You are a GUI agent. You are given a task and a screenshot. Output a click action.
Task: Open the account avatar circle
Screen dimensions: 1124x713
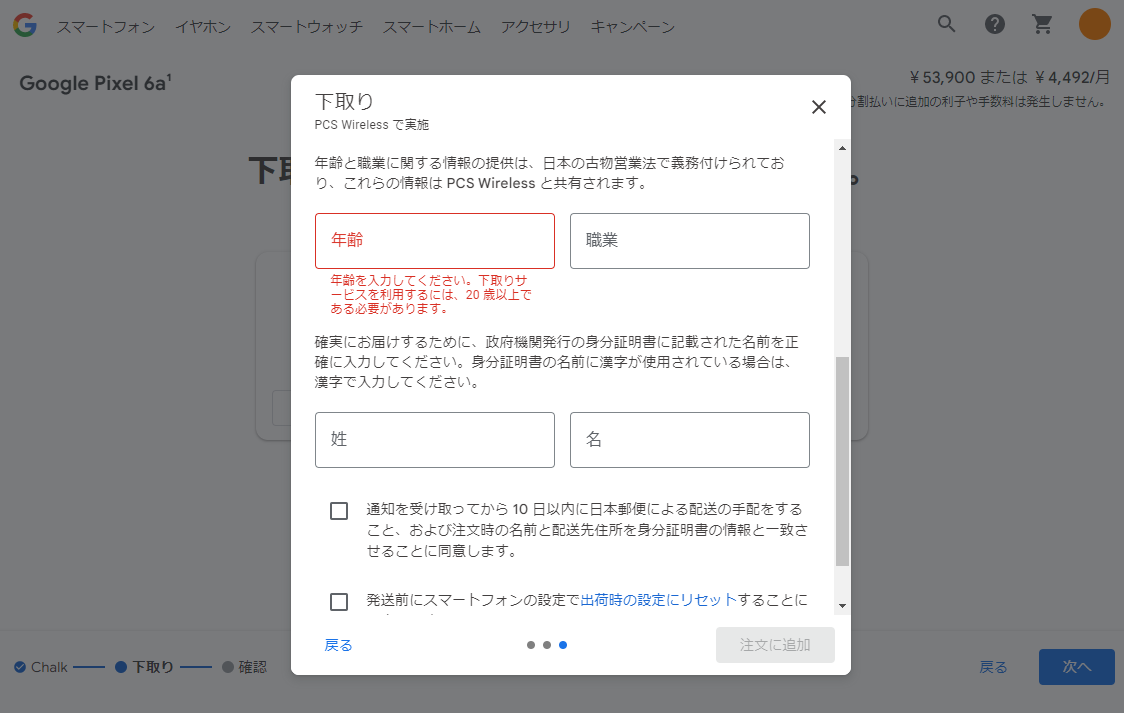[x=1095, y=24]
